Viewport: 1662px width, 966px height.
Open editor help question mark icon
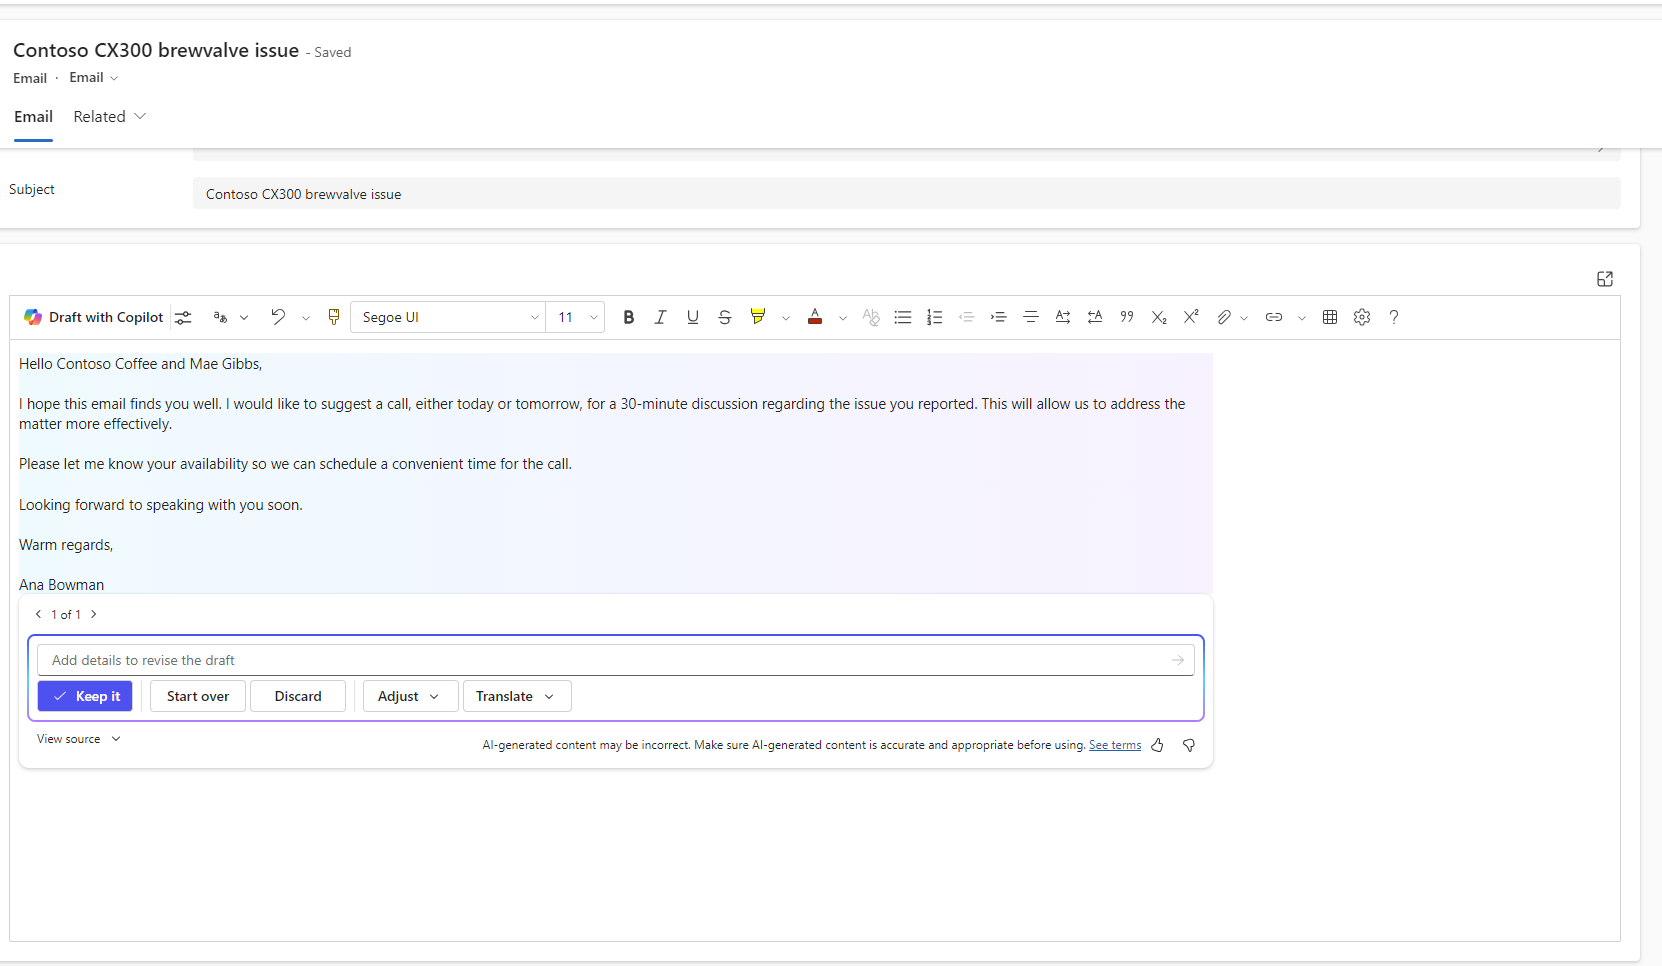click(1394, 317)
